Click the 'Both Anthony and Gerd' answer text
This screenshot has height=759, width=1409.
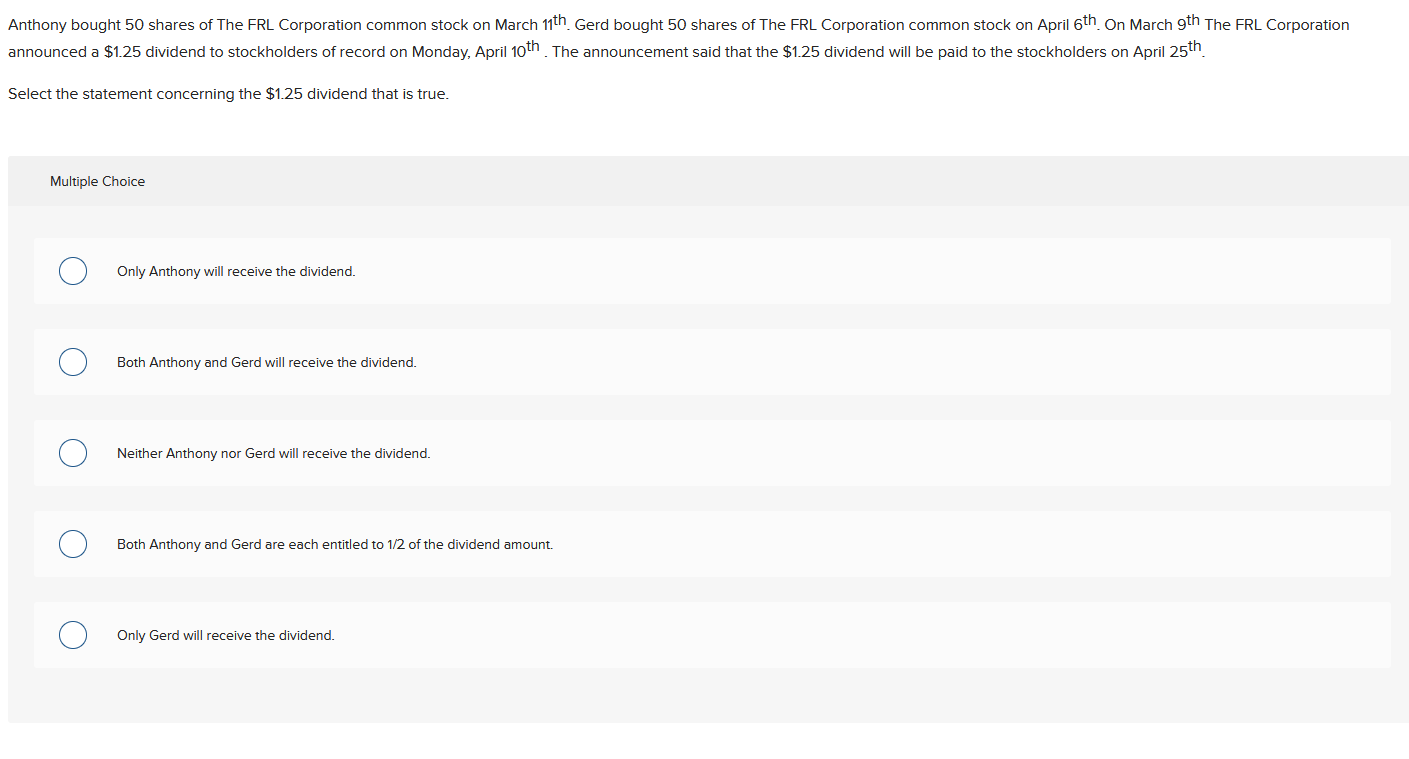click(265, 362)
